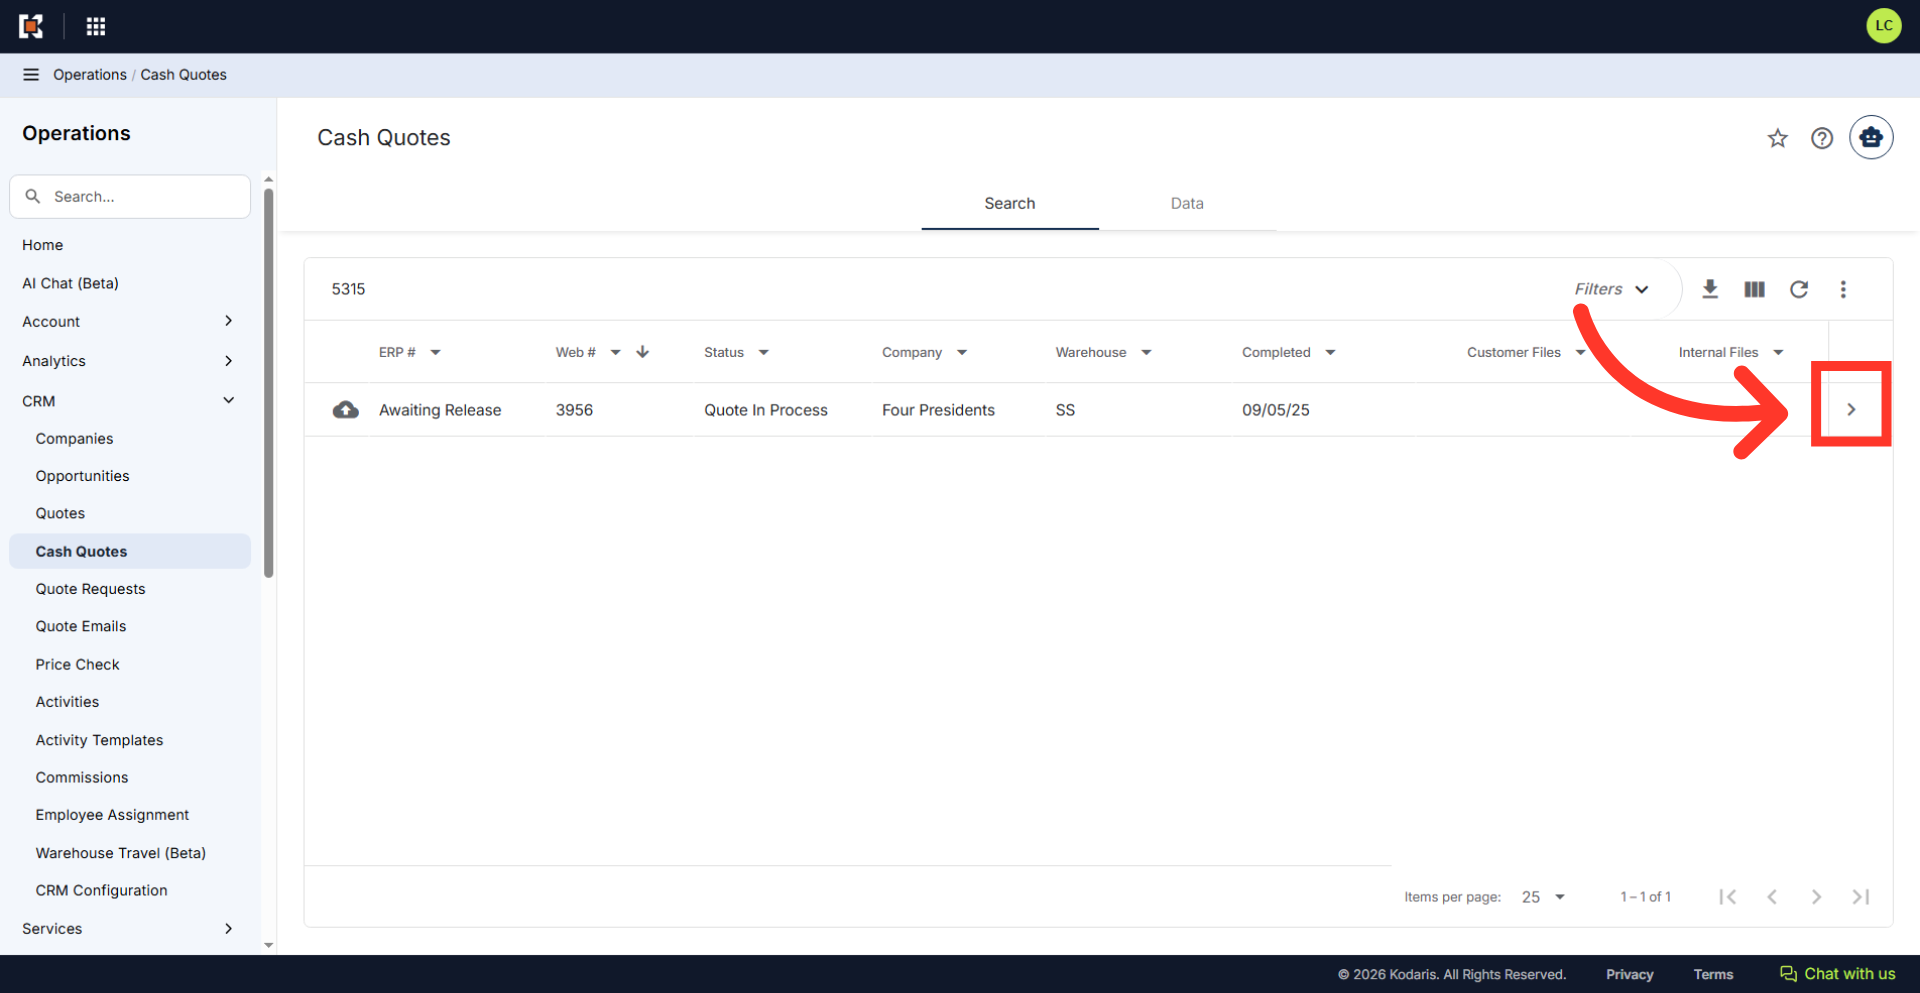Open the AI assistant robot icon
The image size is (1920, 993).
[x=1871, y=137]
